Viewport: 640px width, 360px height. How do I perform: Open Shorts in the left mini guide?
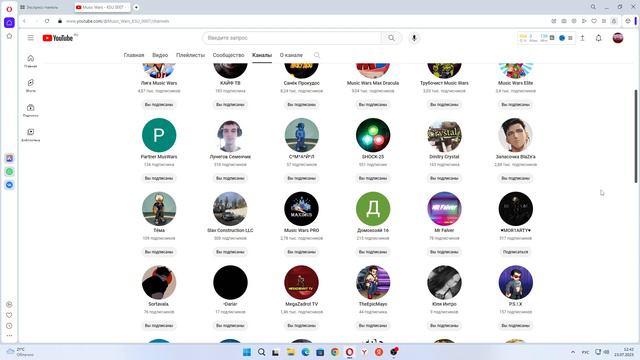tap(31, 85)
